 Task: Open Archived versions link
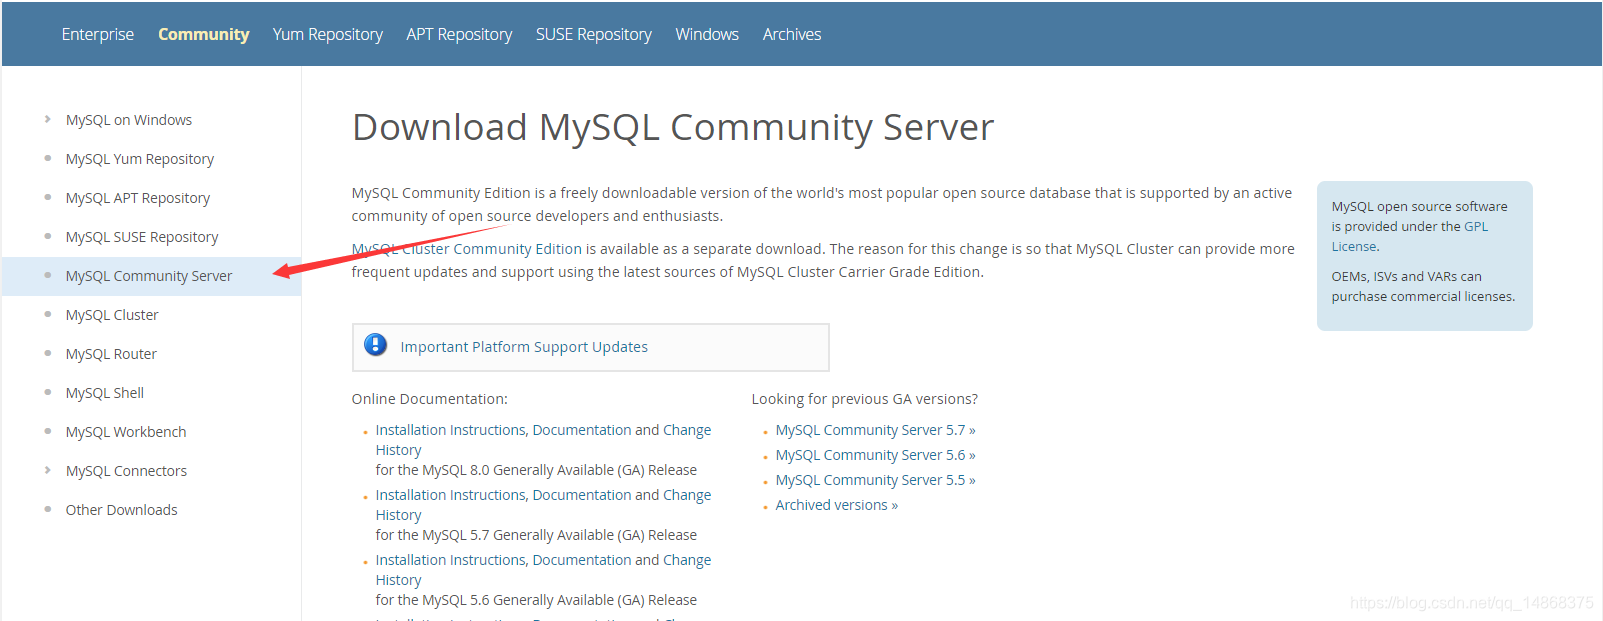point(836,505)
